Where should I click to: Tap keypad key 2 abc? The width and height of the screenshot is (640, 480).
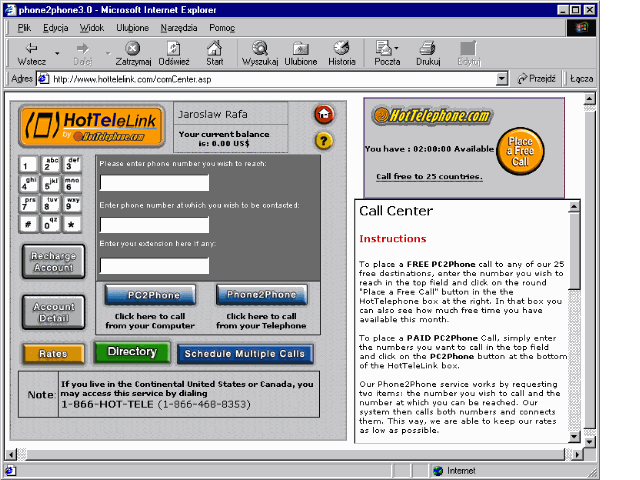tap(51, 164)
